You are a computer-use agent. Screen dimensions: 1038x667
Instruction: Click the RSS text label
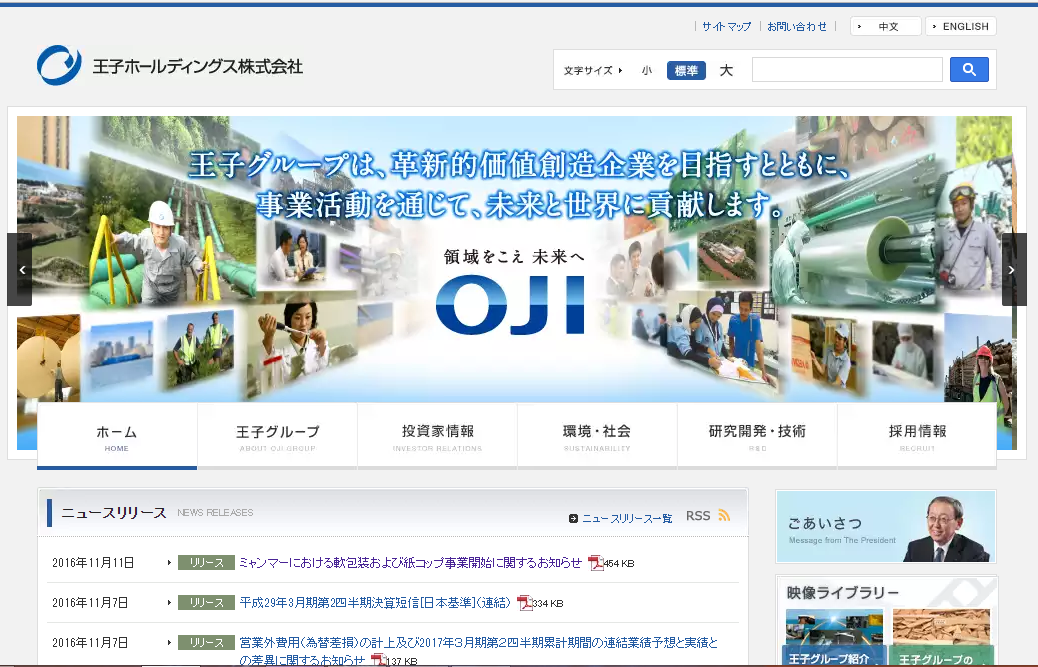click(x=698, y=515)
